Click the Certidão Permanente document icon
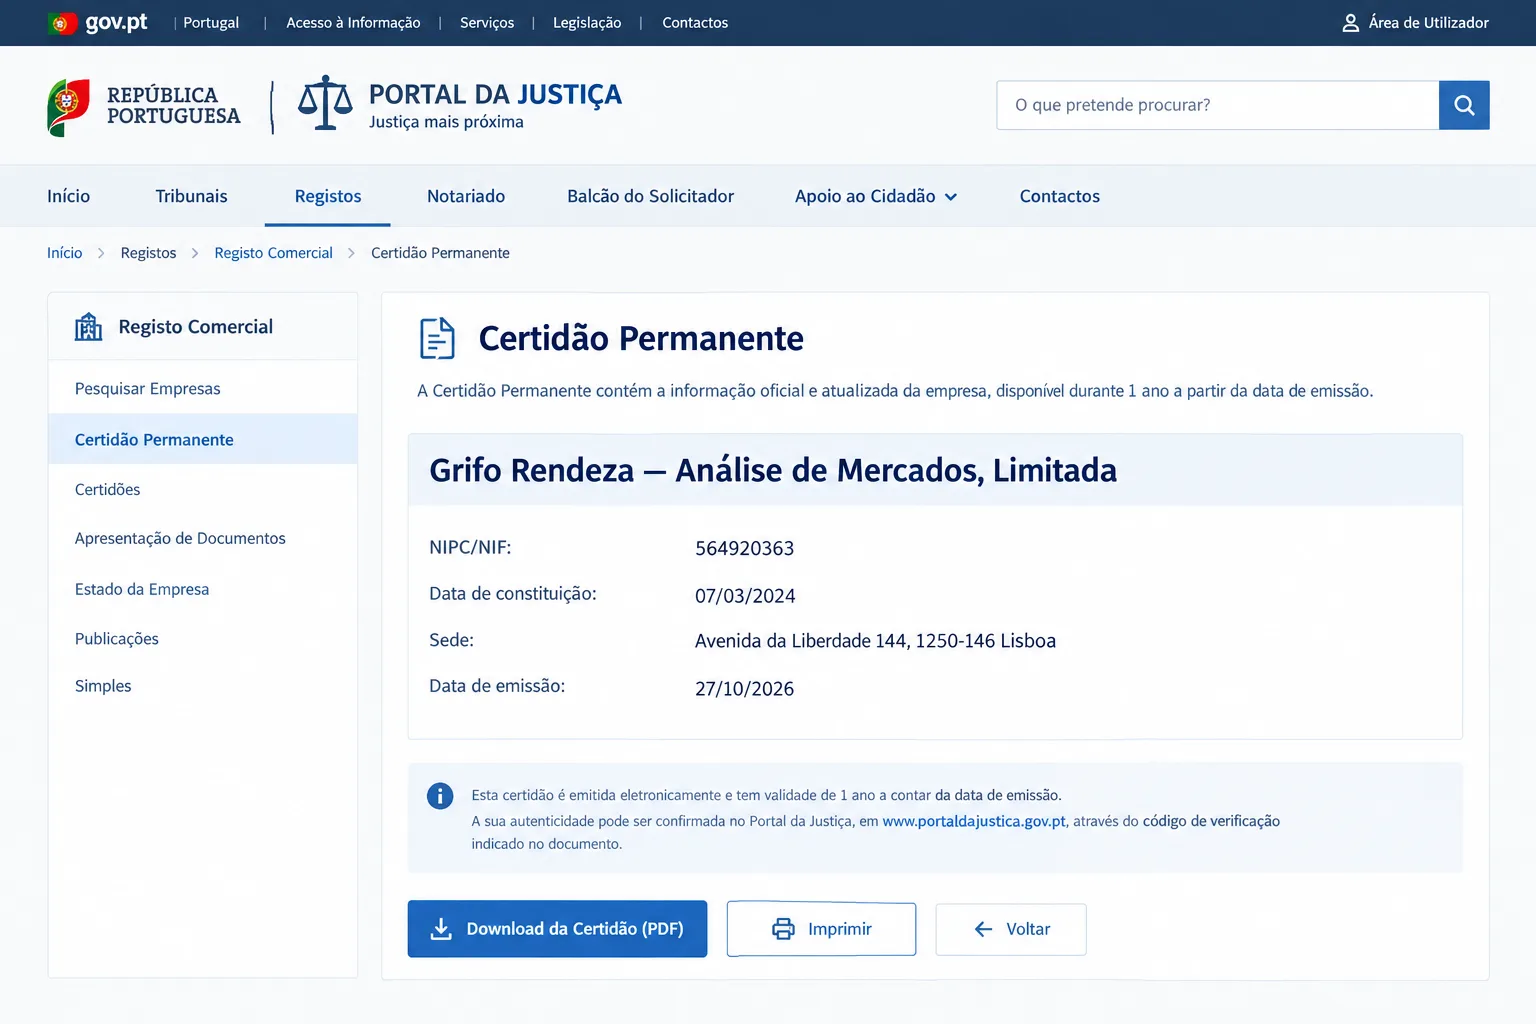The image size is (1536, 1024). click(437, 338)
